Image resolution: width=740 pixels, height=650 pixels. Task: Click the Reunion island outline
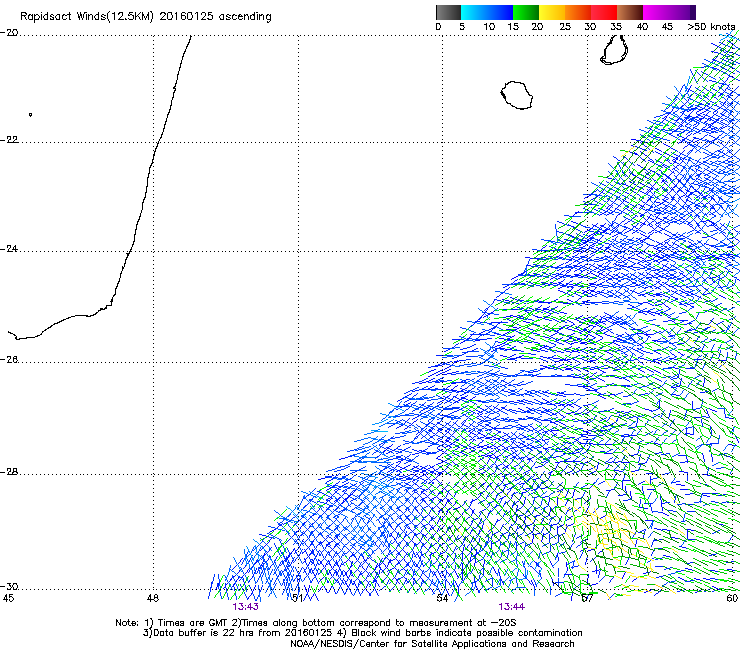tap(517, 95)
